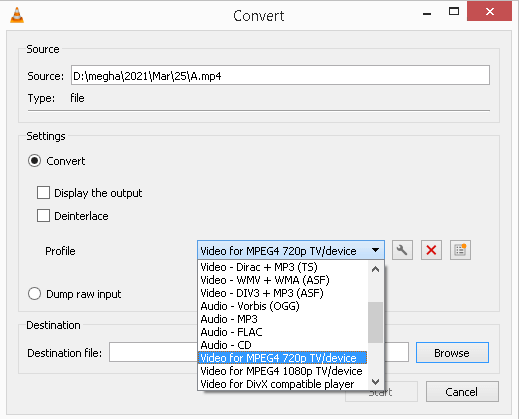
Task: Enable Display the output checkbox
Action: coord(43,193)
